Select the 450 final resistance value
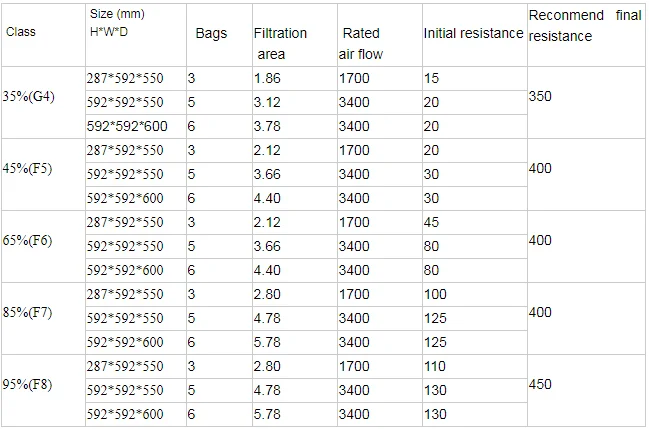 tap(540, 384)
